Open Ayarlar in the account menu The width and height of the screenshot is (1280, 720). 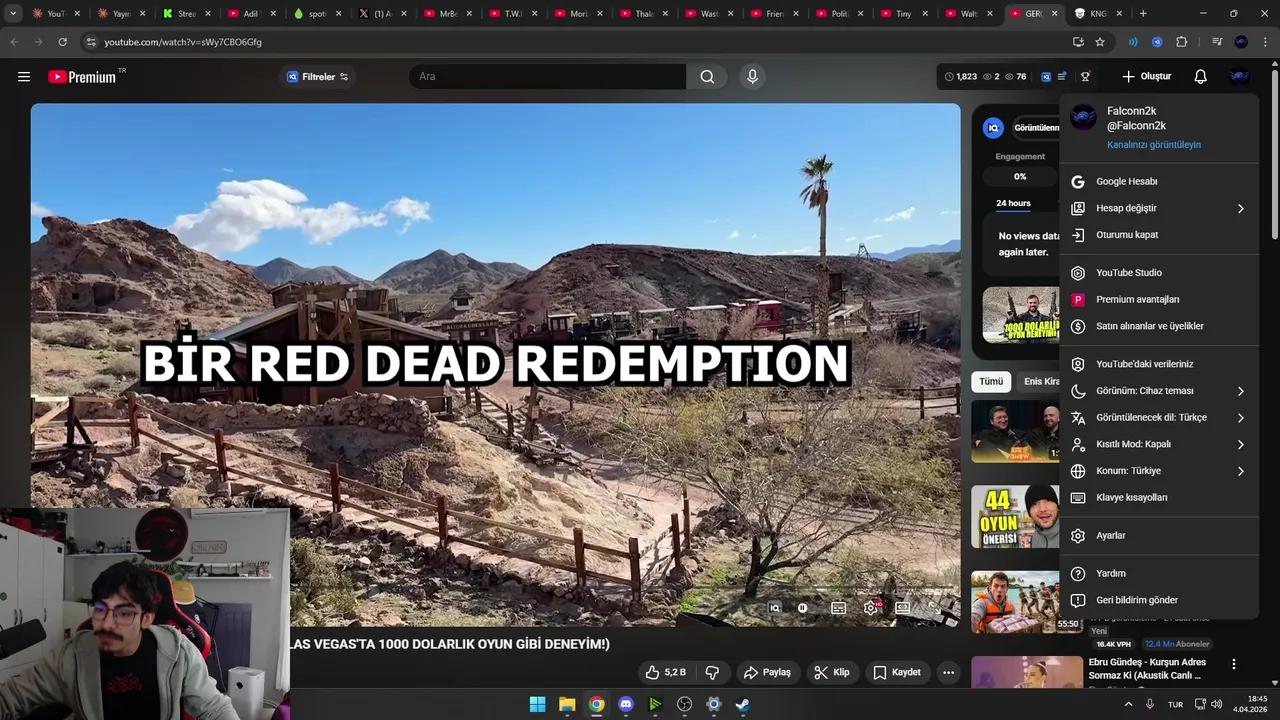[1158, 535]
